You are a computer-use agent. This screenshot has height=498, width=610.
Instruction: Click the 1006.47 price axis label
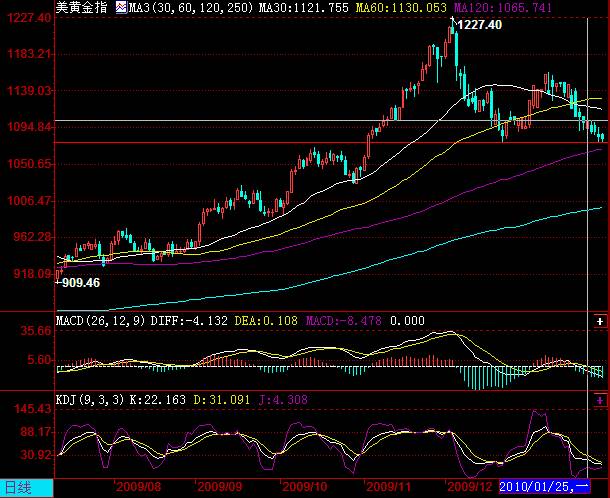[30, 201]
